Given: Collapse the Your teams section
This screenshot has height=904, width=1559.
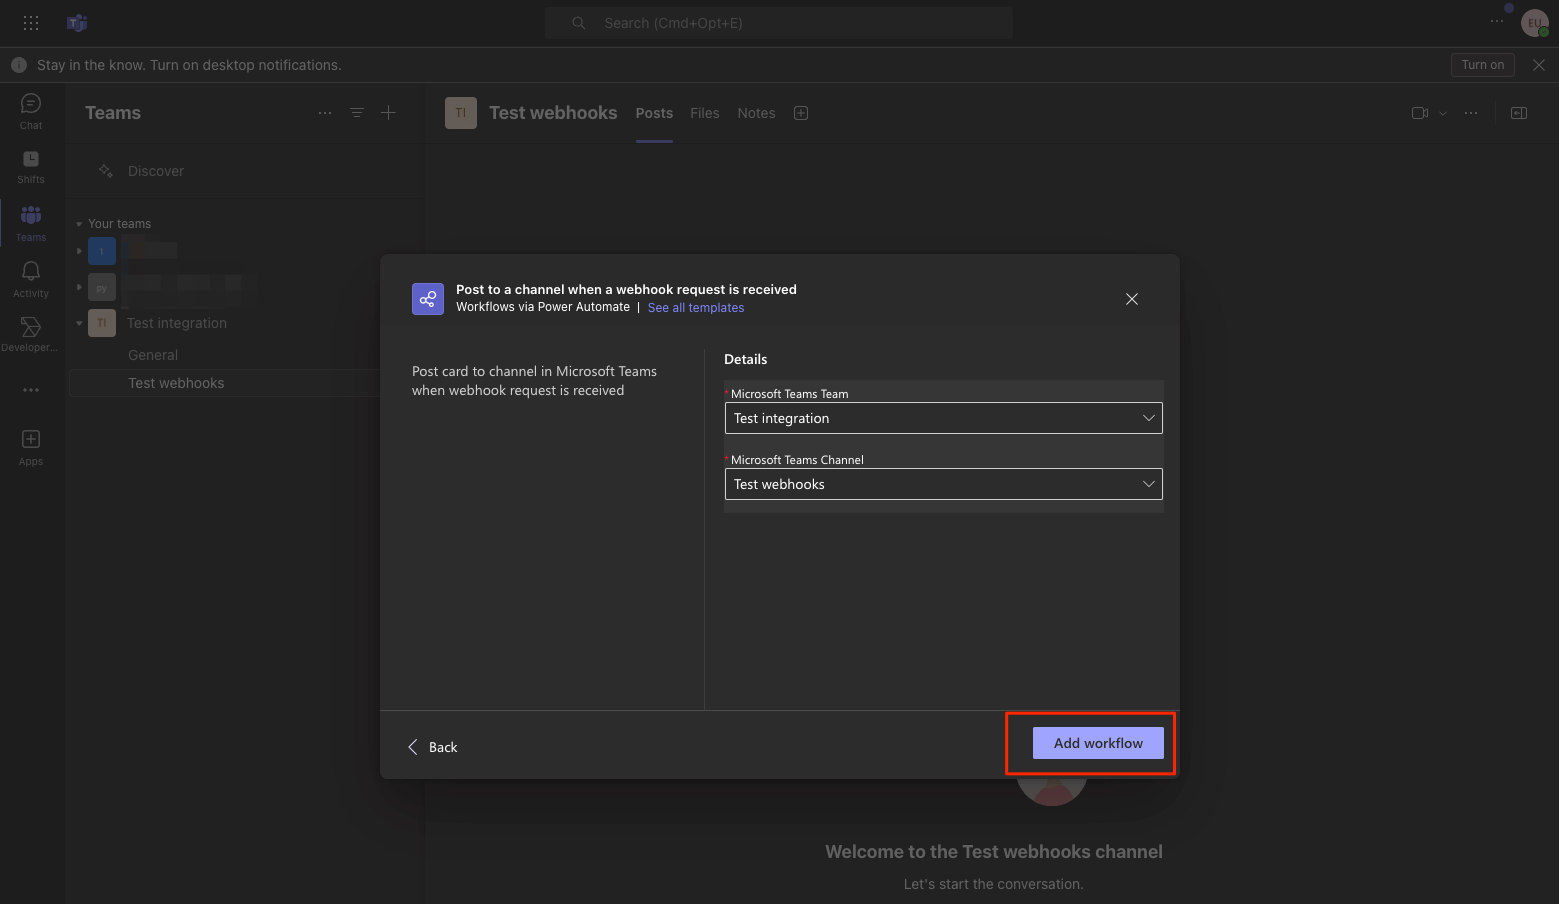Looking at the screenshot, I should click(79, 224).
